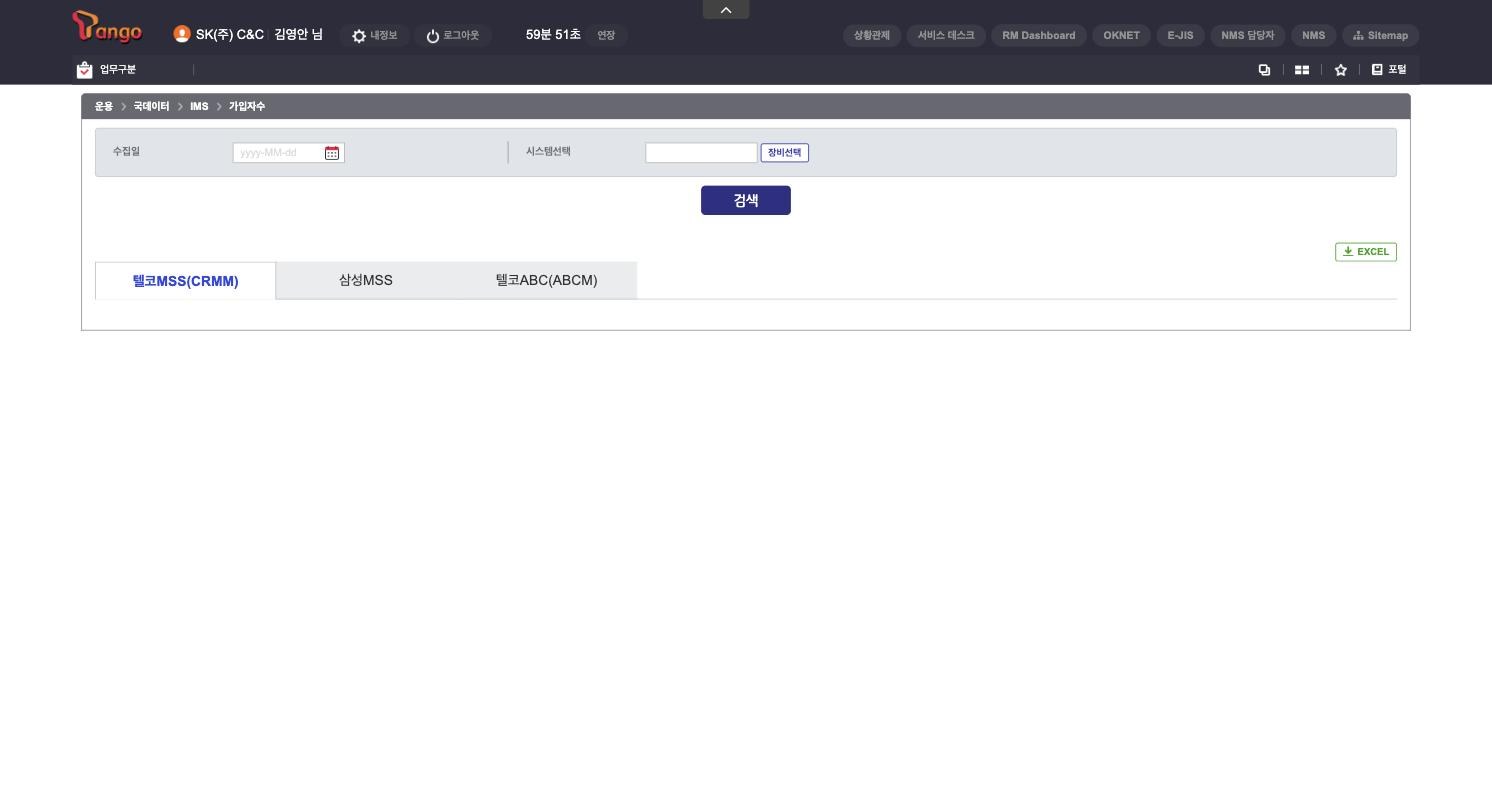Open E-JIS link

click(1180, 35)
